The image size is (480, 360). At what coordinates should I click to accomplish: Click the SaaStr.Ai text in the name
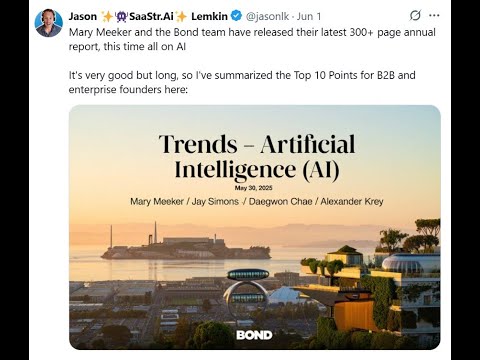coord(151,16)
